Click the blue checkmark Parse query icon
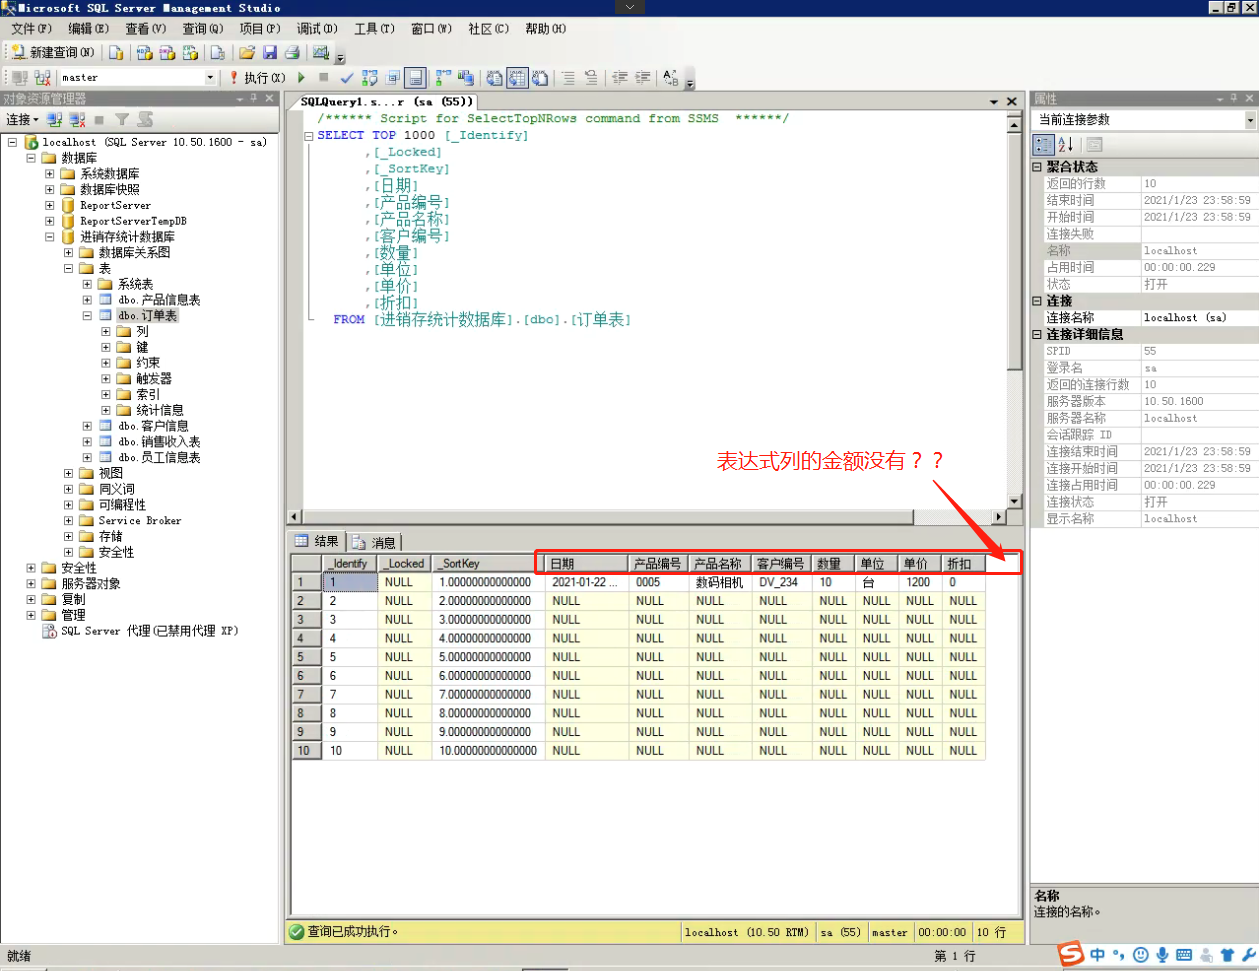 pyautogui.click(x=346, y=77)
